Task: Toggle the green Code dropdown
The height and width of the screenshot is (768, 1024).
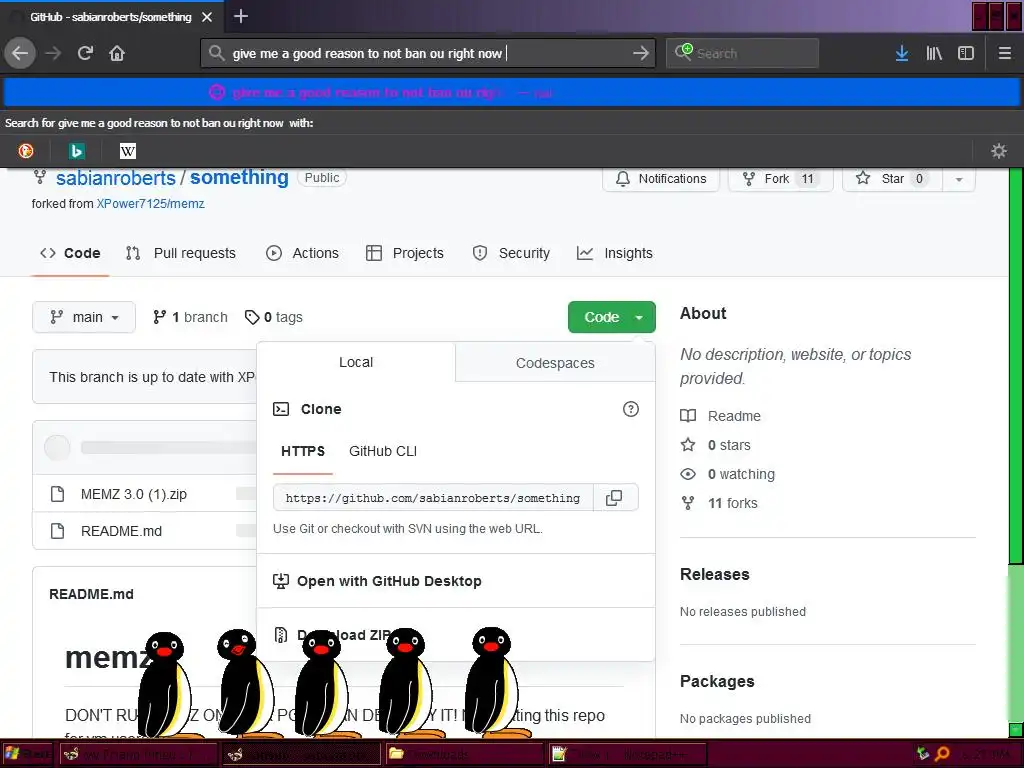Action: click(612, 317)
